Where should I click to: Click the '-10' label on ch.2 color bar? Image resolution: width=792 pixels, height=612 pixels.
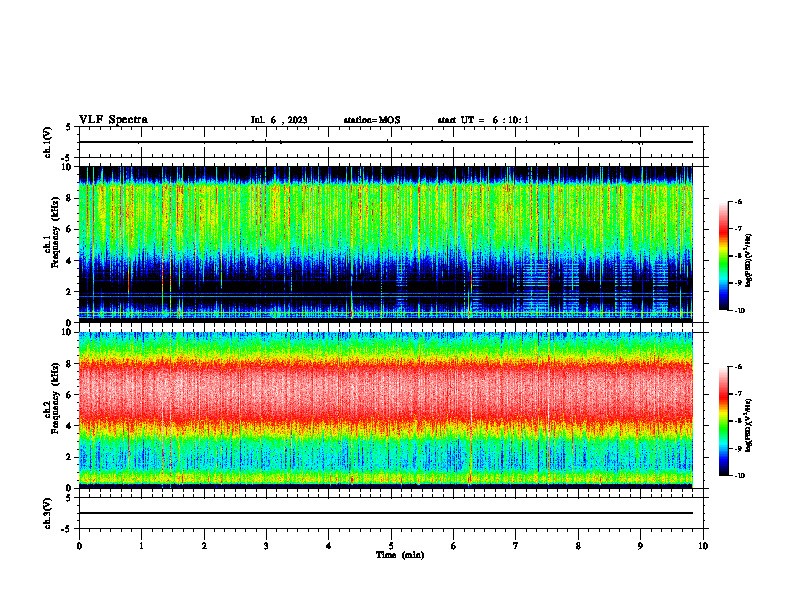pyautogui.click(x=740, y=476)
